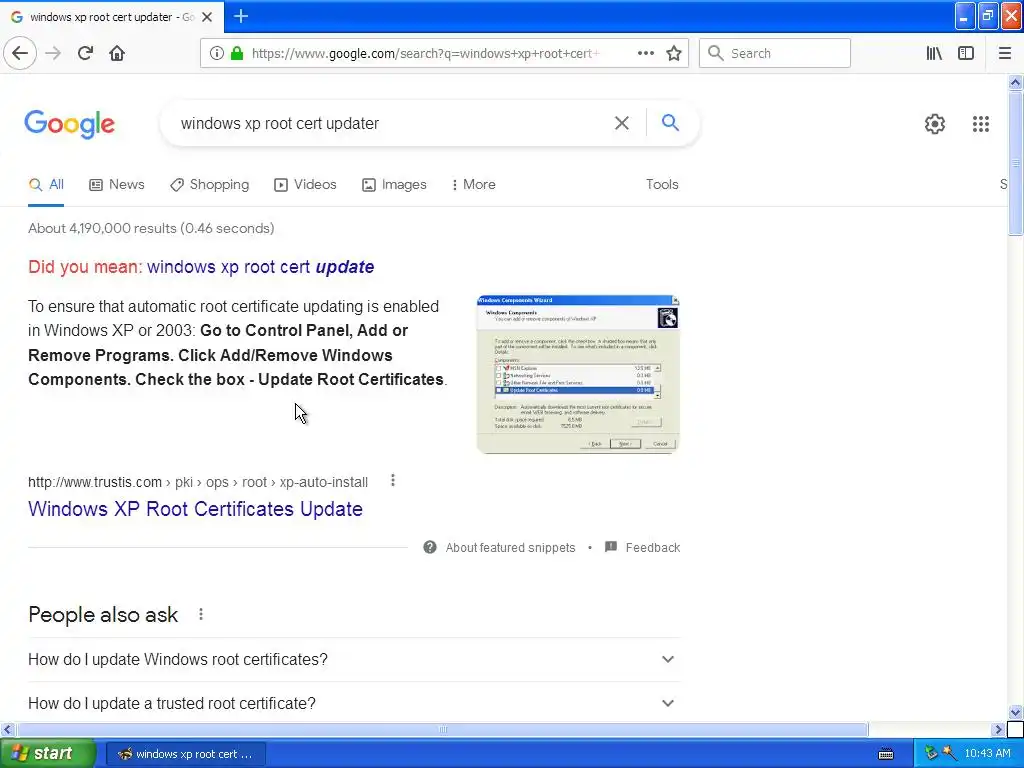1024x768 pixels.
Task: Click the Feedback flag icon
Action: tap(611, 547)
